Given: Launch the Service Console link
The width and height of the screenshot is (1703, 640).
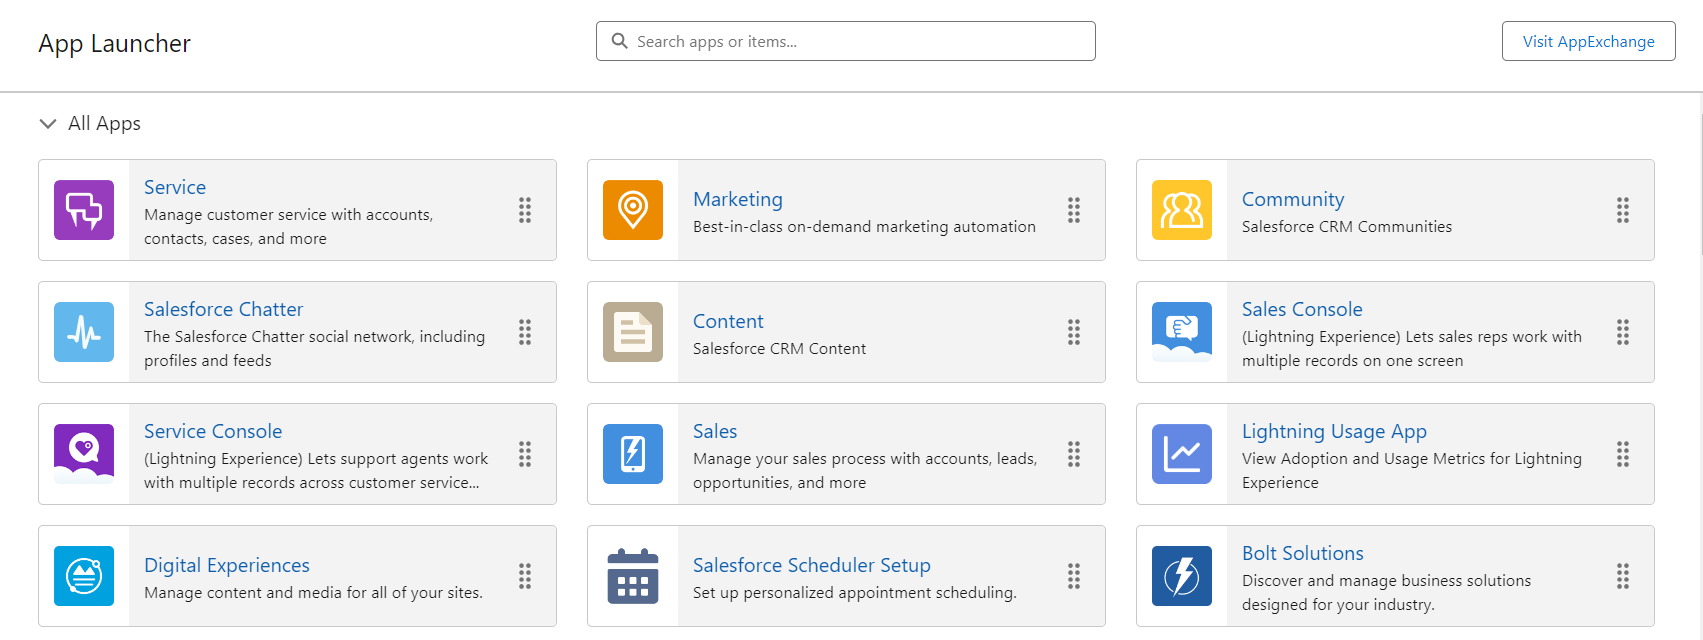Looking at the screenshot, I should click(x=213, y=431).
